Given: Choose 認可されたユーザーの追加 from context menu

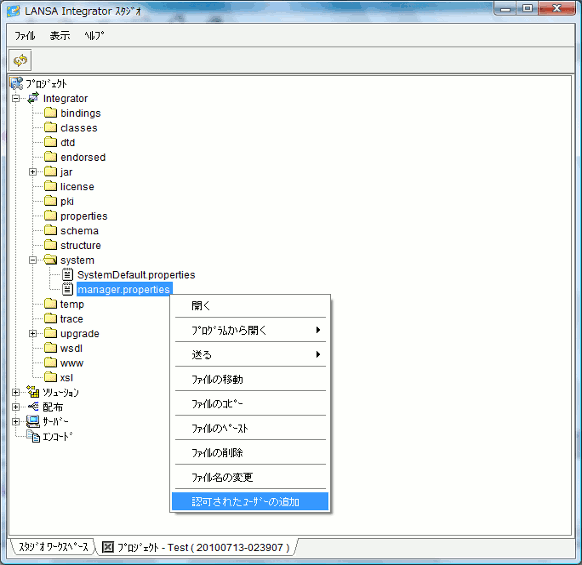Looking at the screenshot, I should click(250, 502).
